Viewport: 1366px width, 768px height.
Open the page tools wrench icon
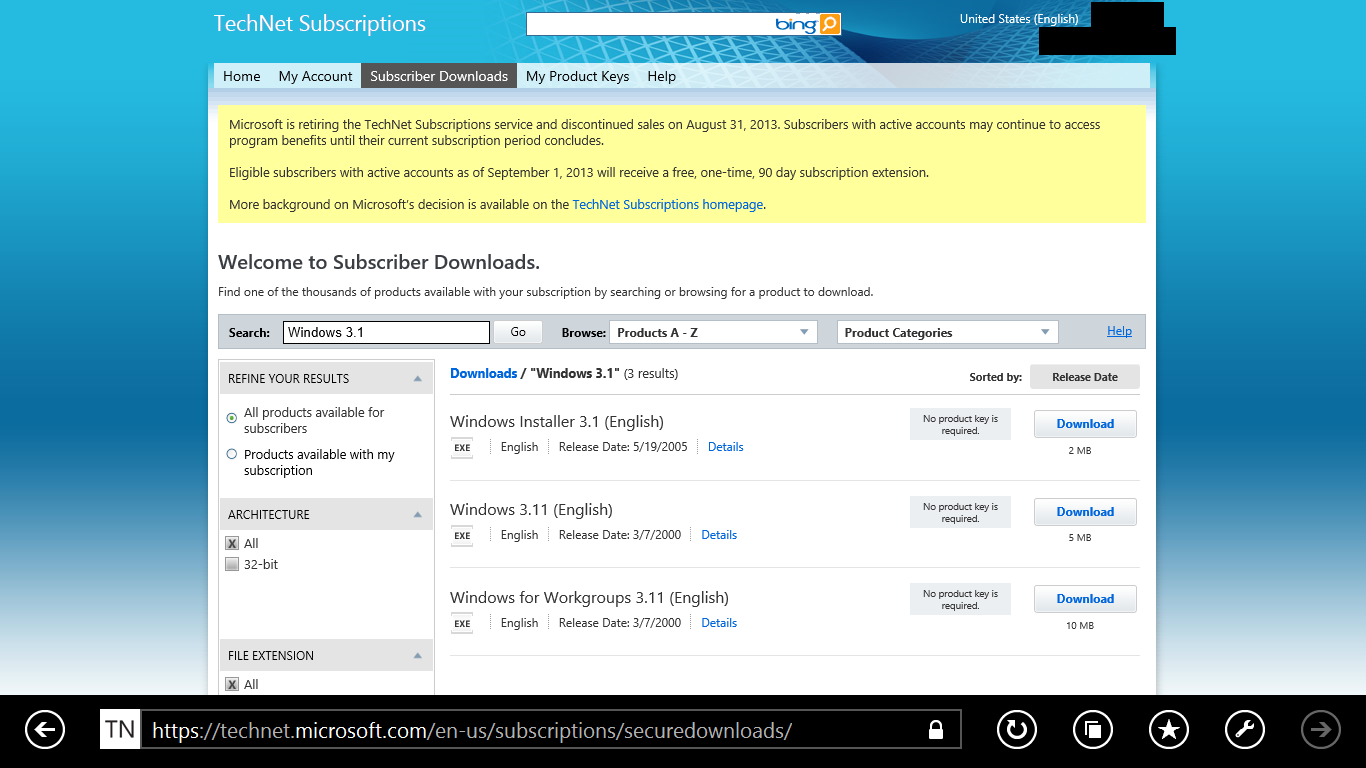[1245, 730]
